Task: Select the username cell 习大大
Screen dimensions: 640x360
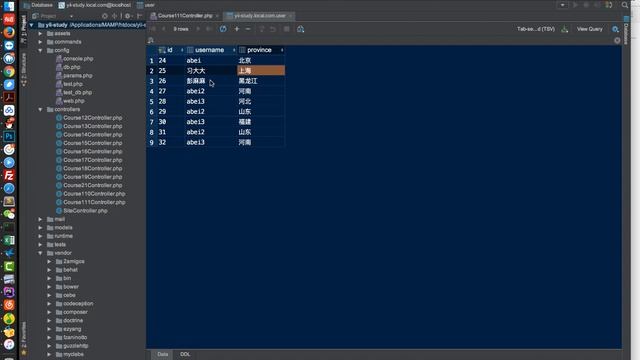Action: point(210,71)
